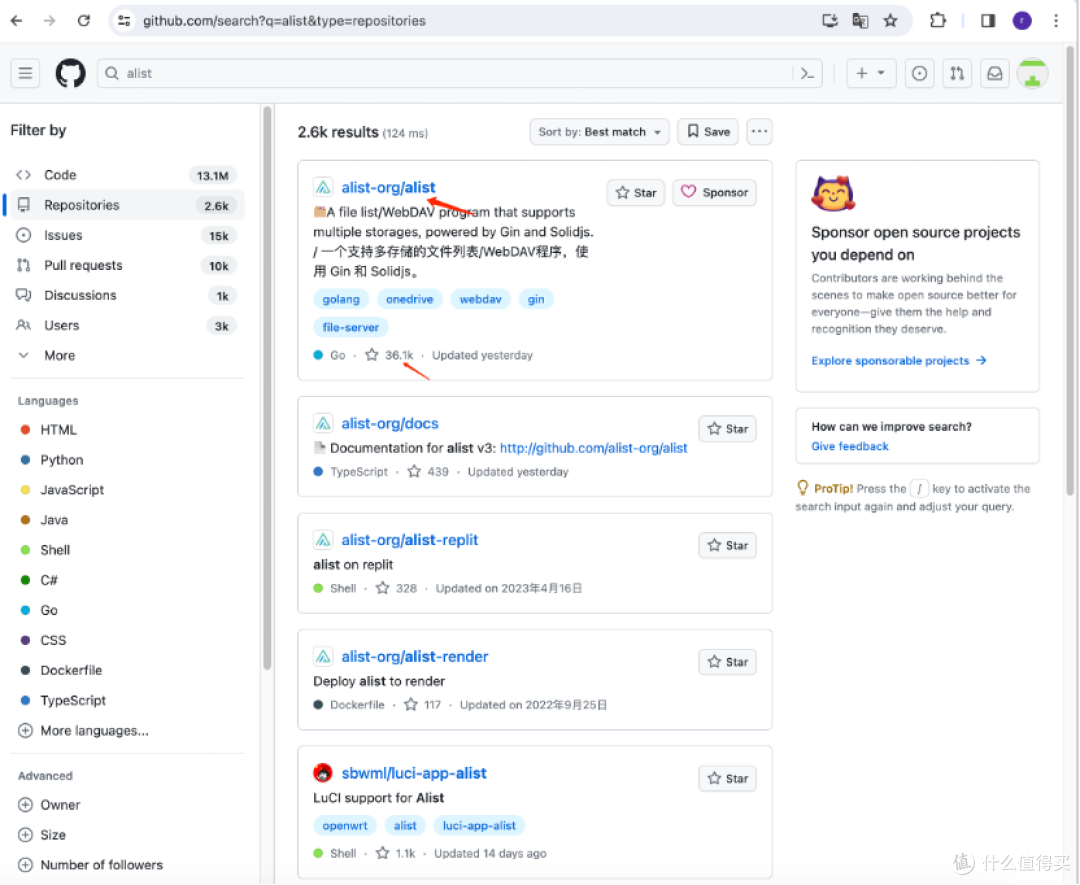Viewport: 1080px width, 885px height.
Task: Open the alist-org/docs repository link
Action: pos(390,423)
